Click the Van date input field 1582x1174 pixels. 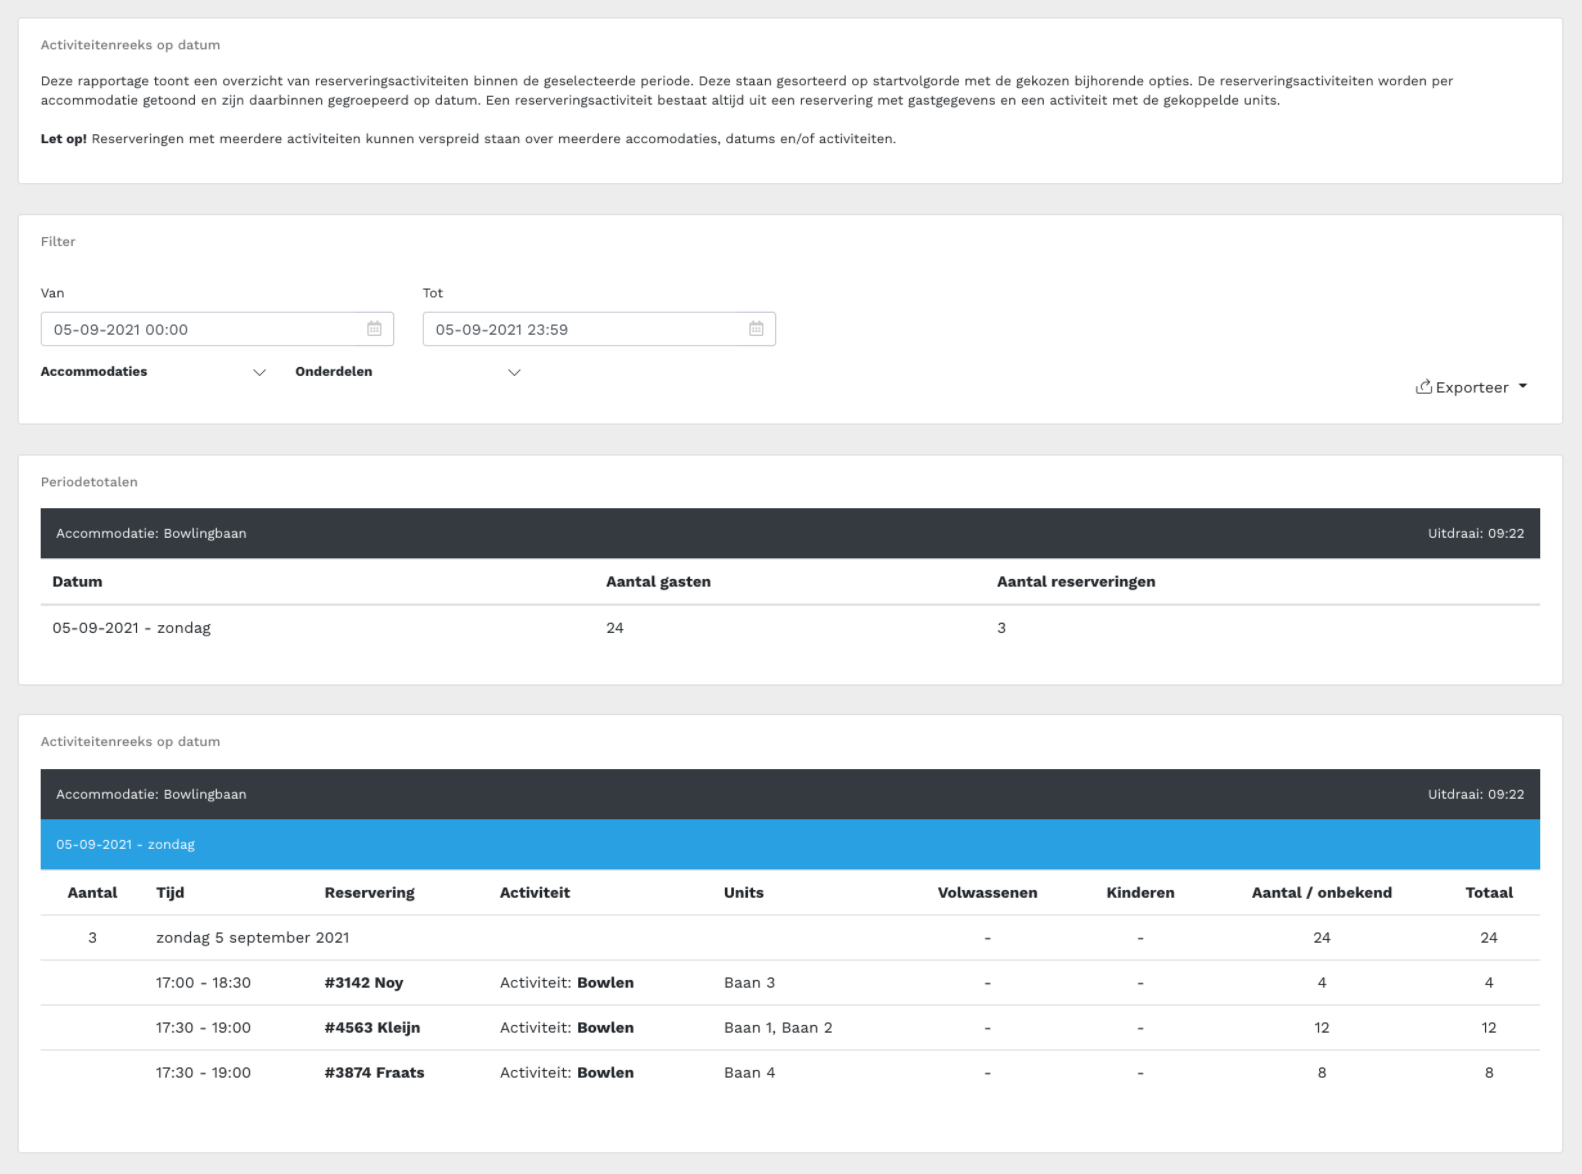point(200,329)
